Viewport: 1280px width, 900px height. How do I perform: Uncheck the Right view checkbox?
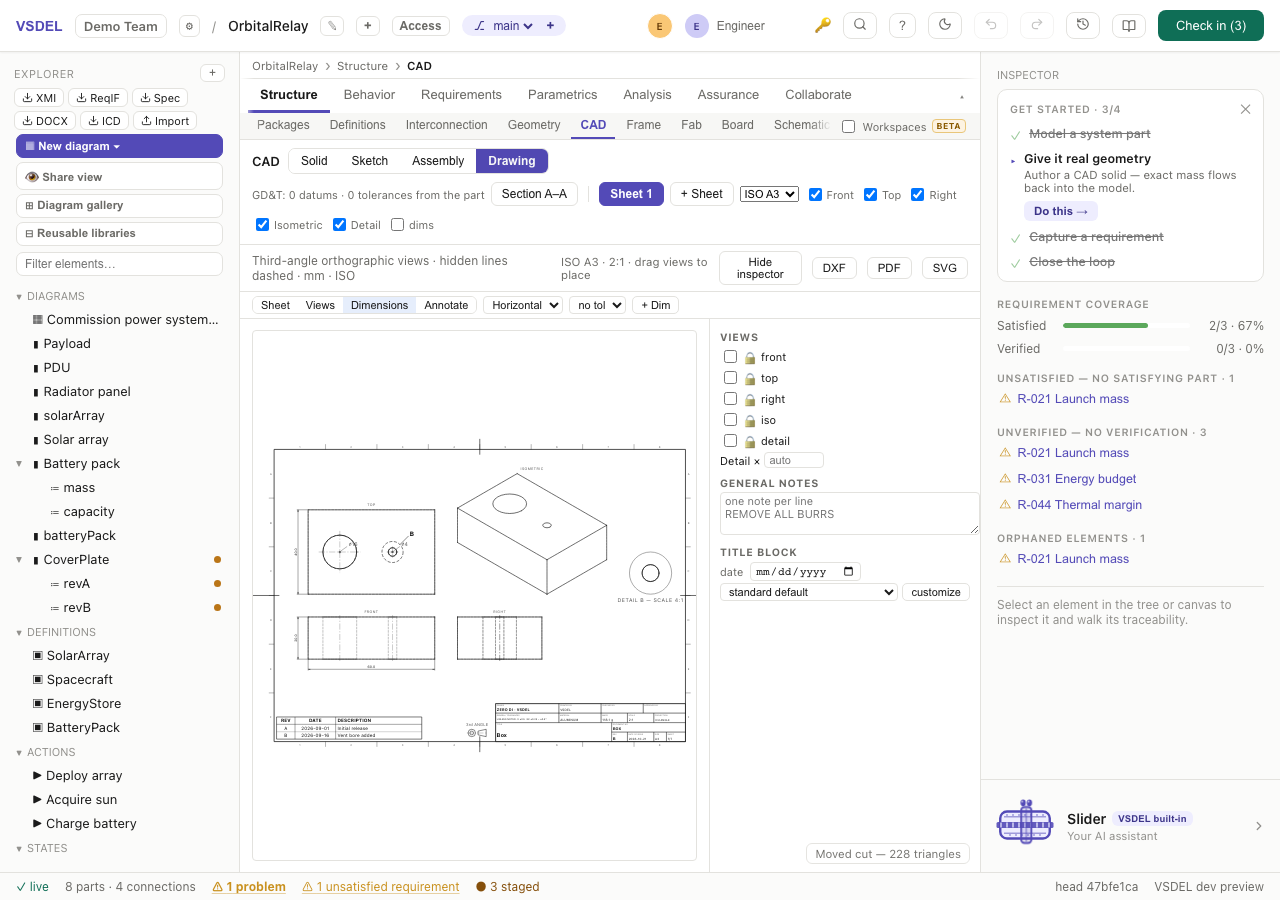coord(917,195)
